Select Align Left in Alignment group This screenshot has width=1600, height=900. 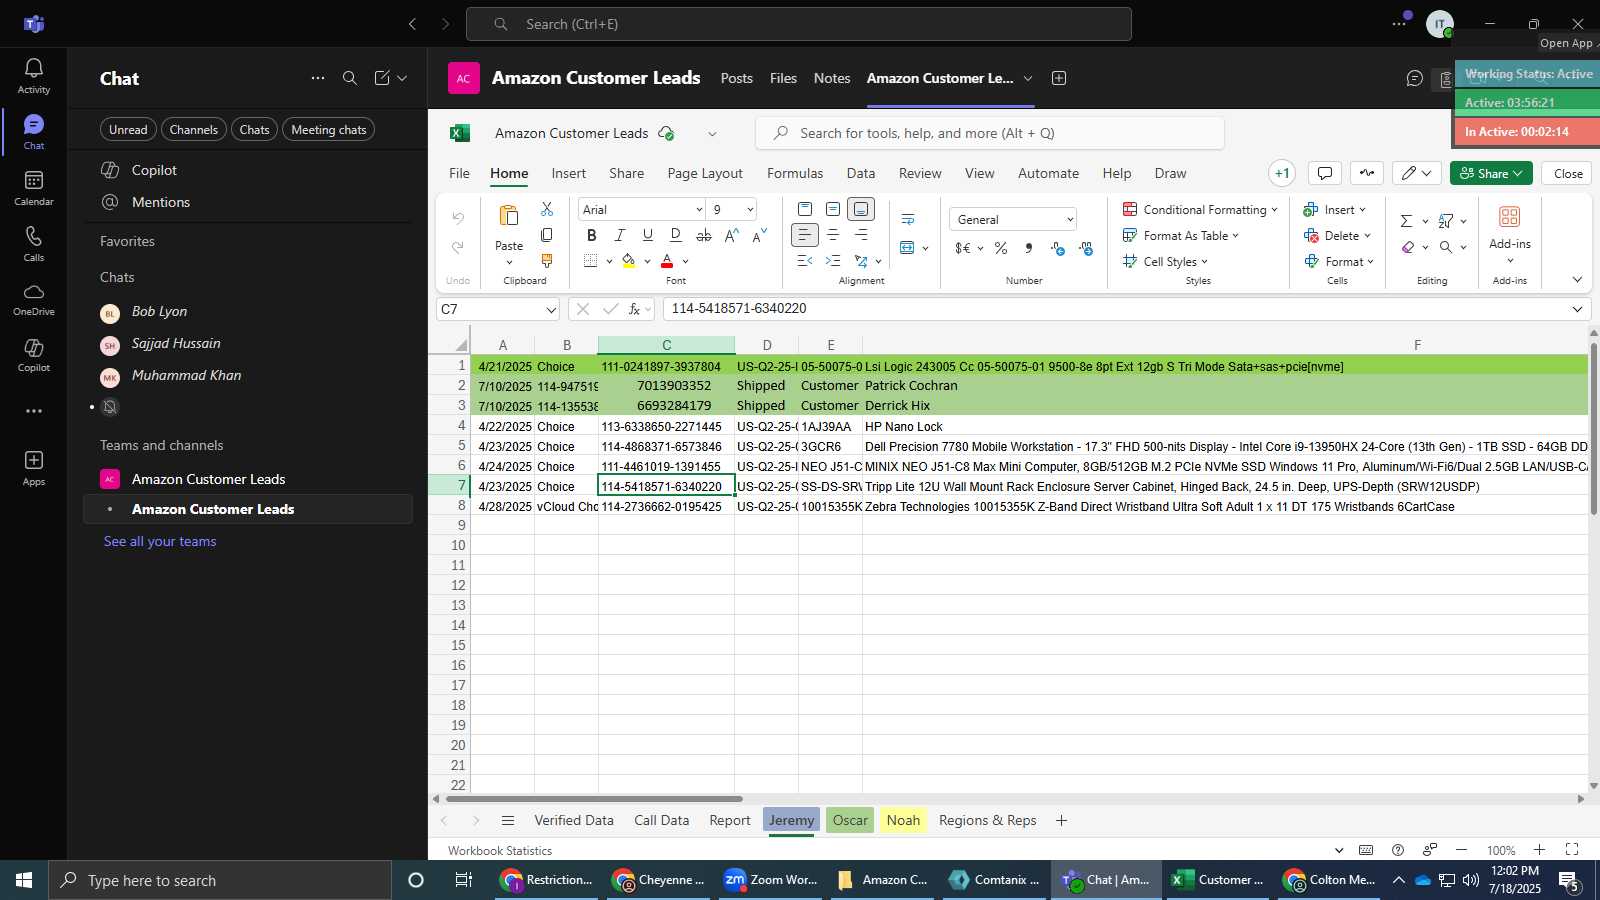pyautogui.click(x=805, y=235)
